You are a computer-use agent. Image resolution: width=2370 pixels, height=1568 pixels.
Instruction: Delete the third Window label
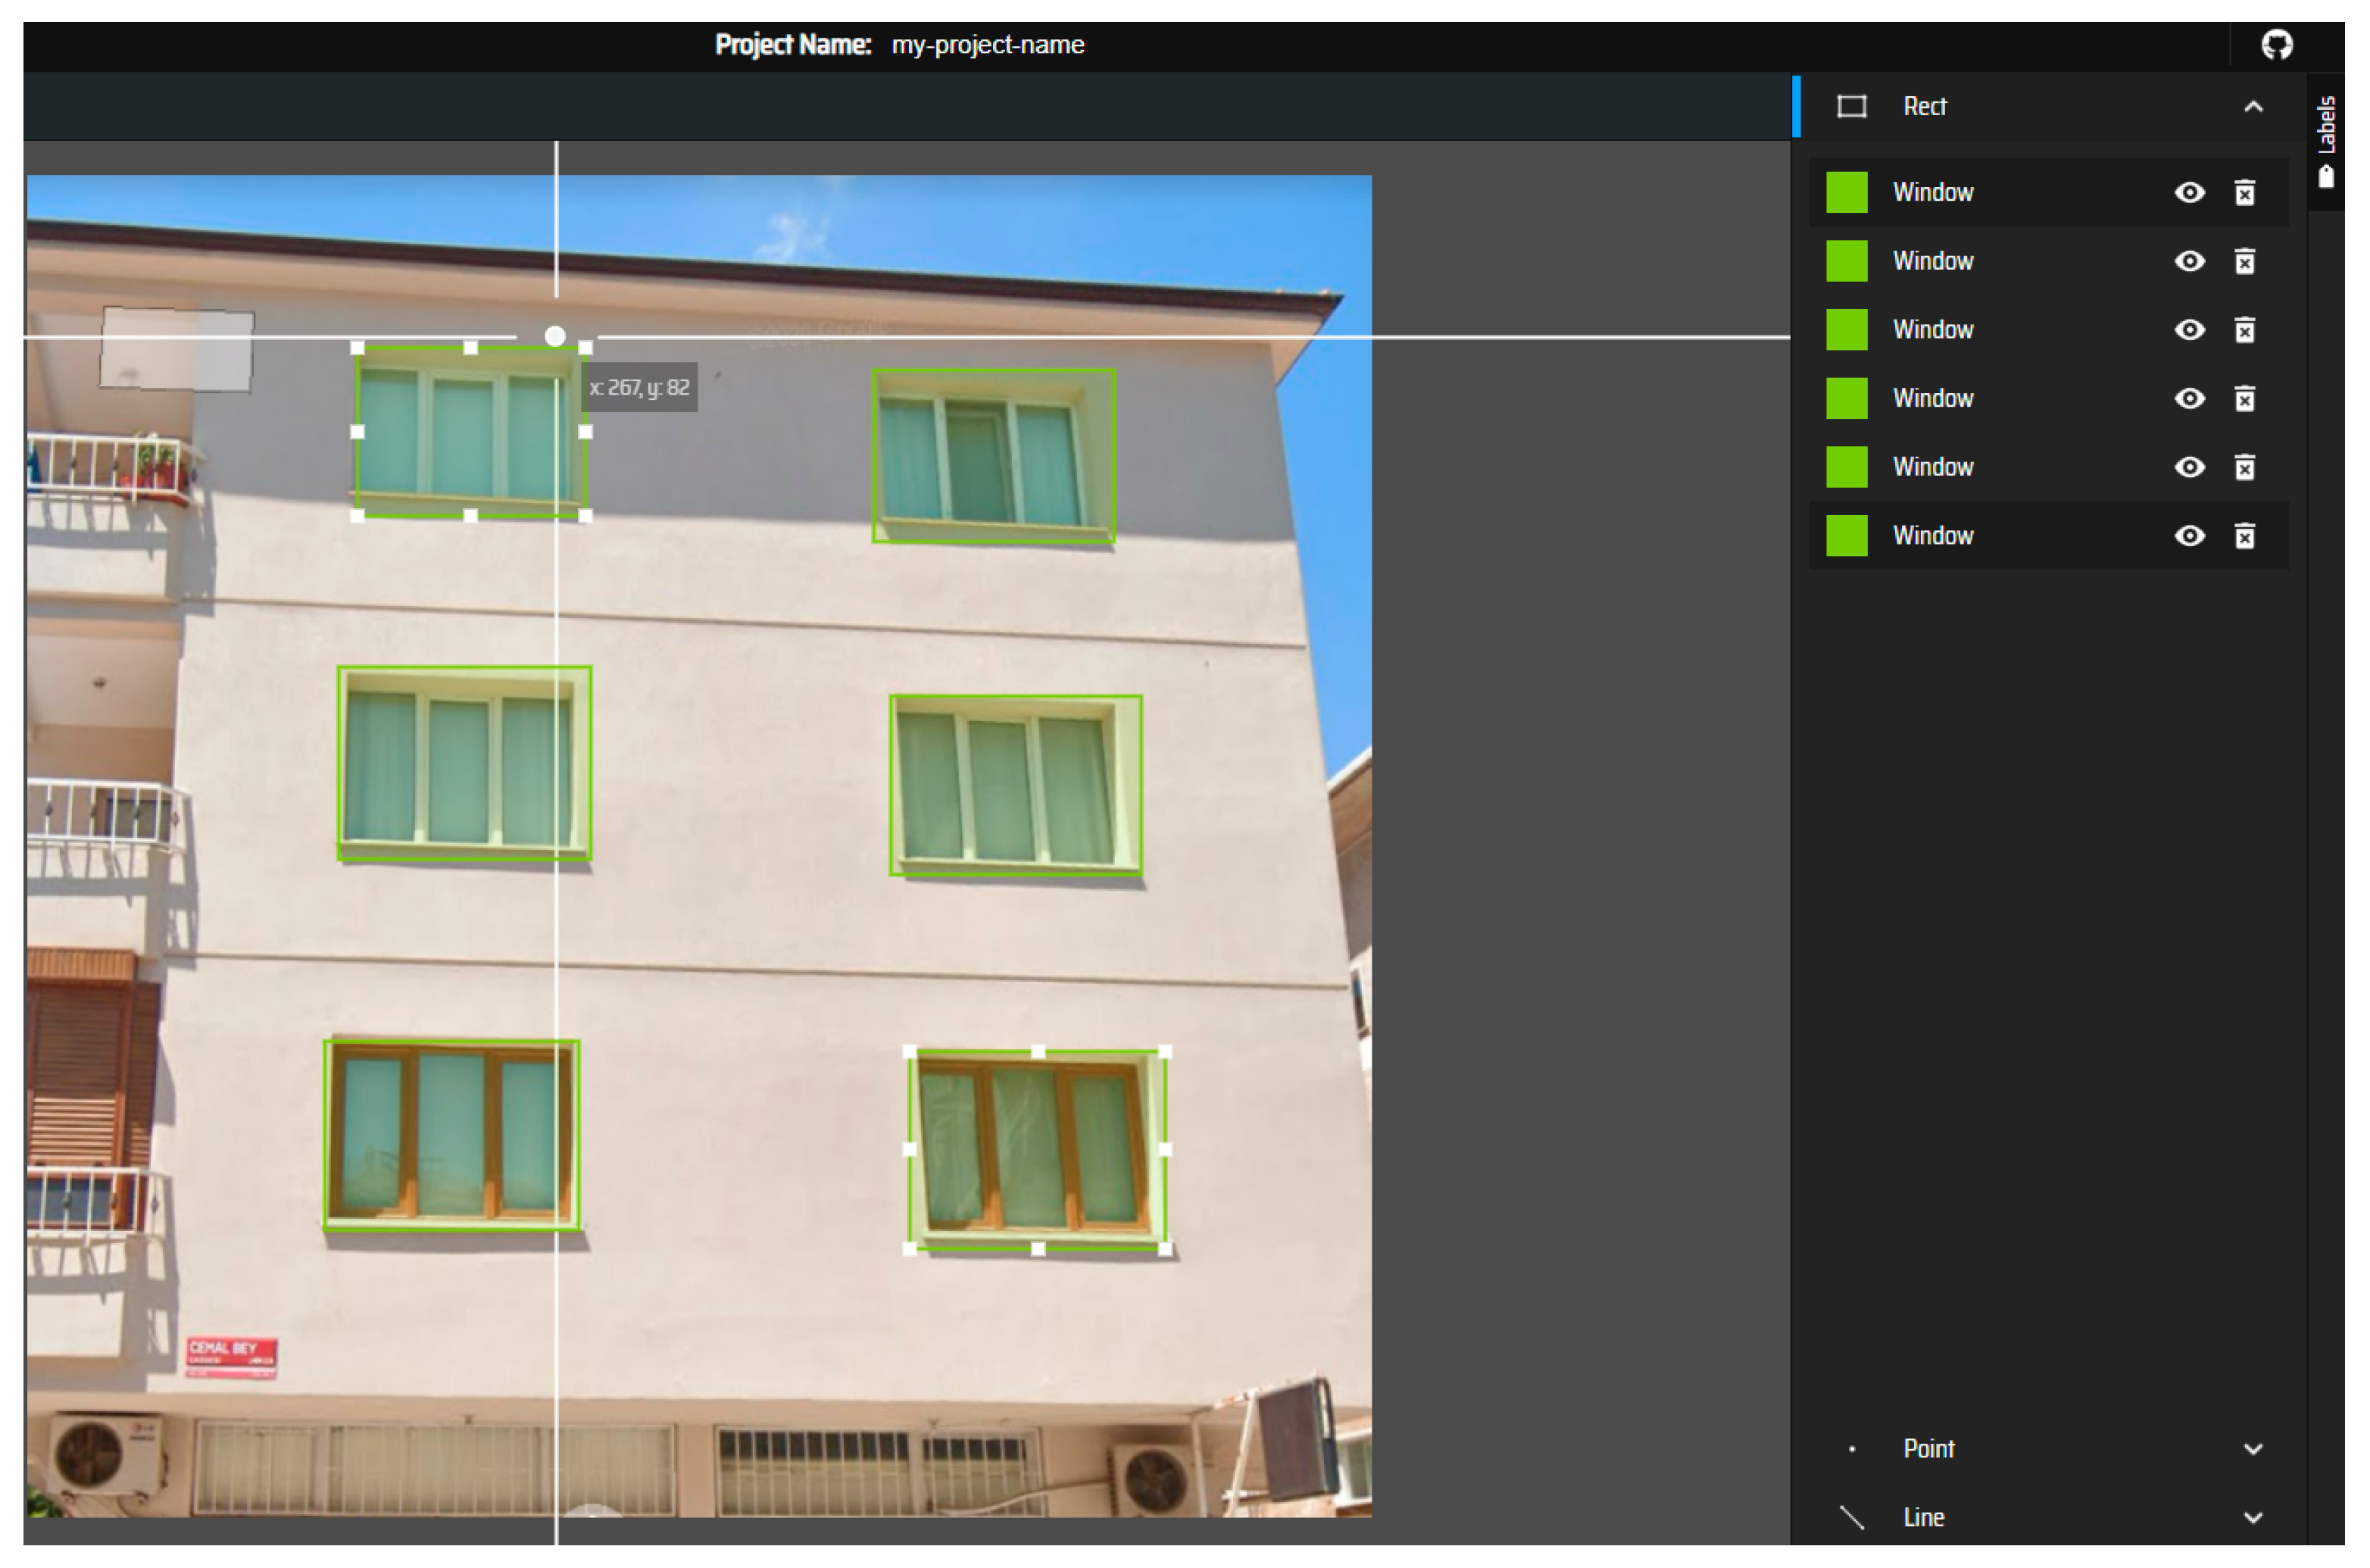coord(2244,330)
